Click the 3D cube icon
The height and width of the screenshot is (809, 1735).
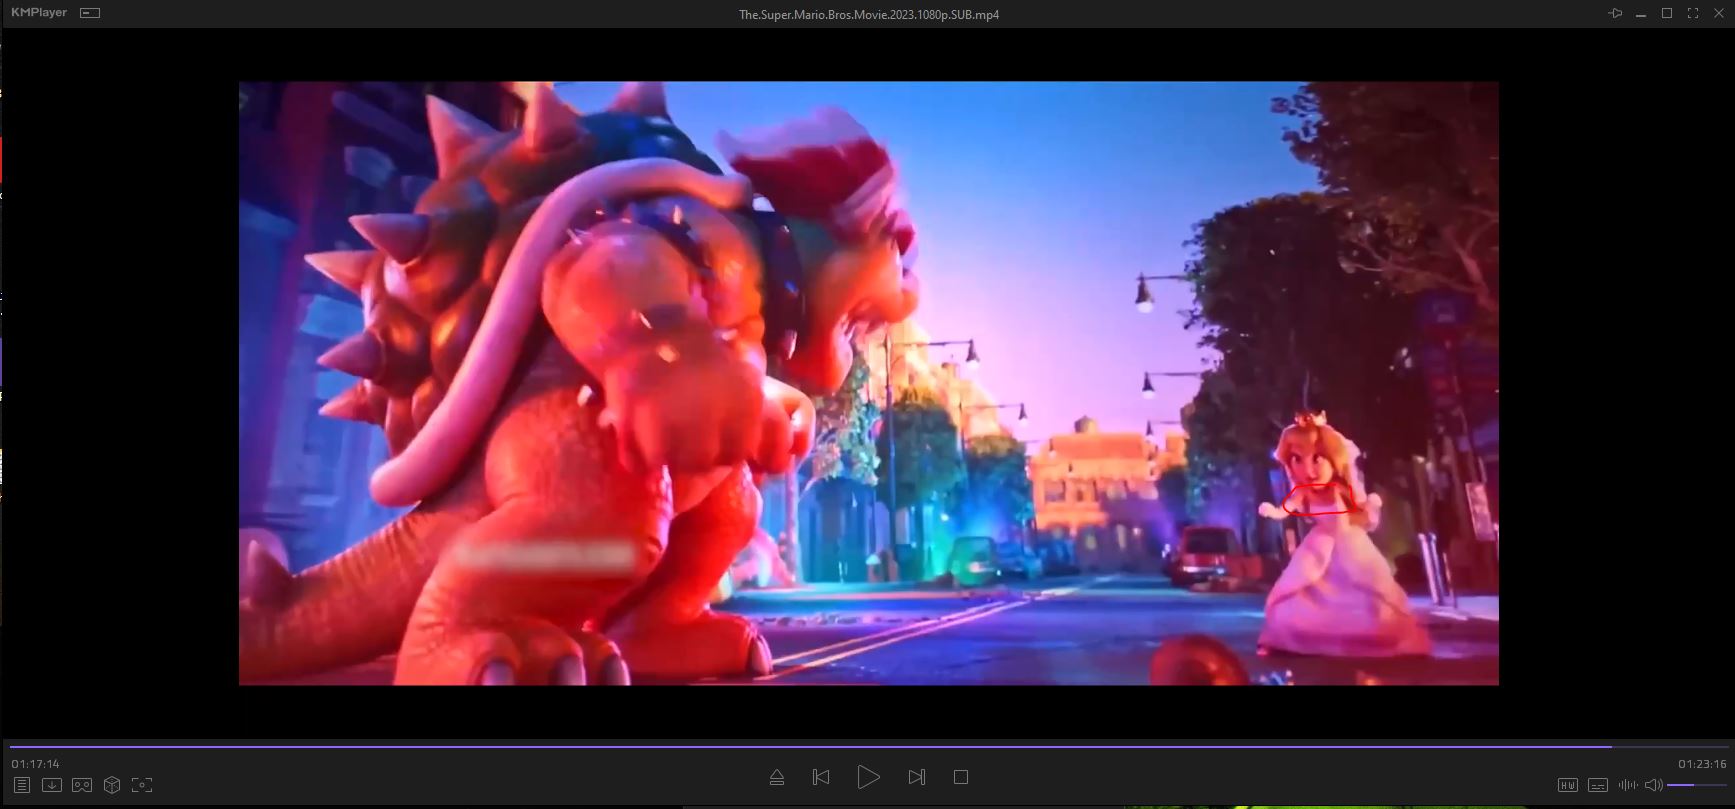tap(112, 785)
